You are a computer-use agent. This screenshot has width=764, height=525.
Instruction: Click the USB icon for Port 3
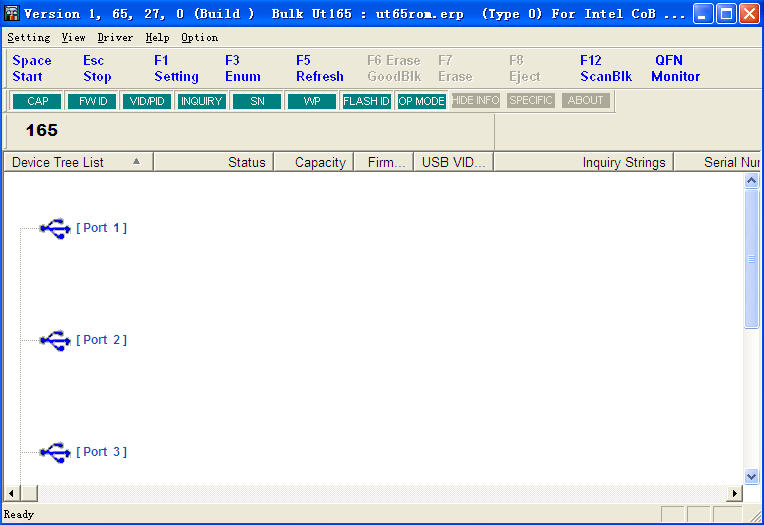point(55,452)
